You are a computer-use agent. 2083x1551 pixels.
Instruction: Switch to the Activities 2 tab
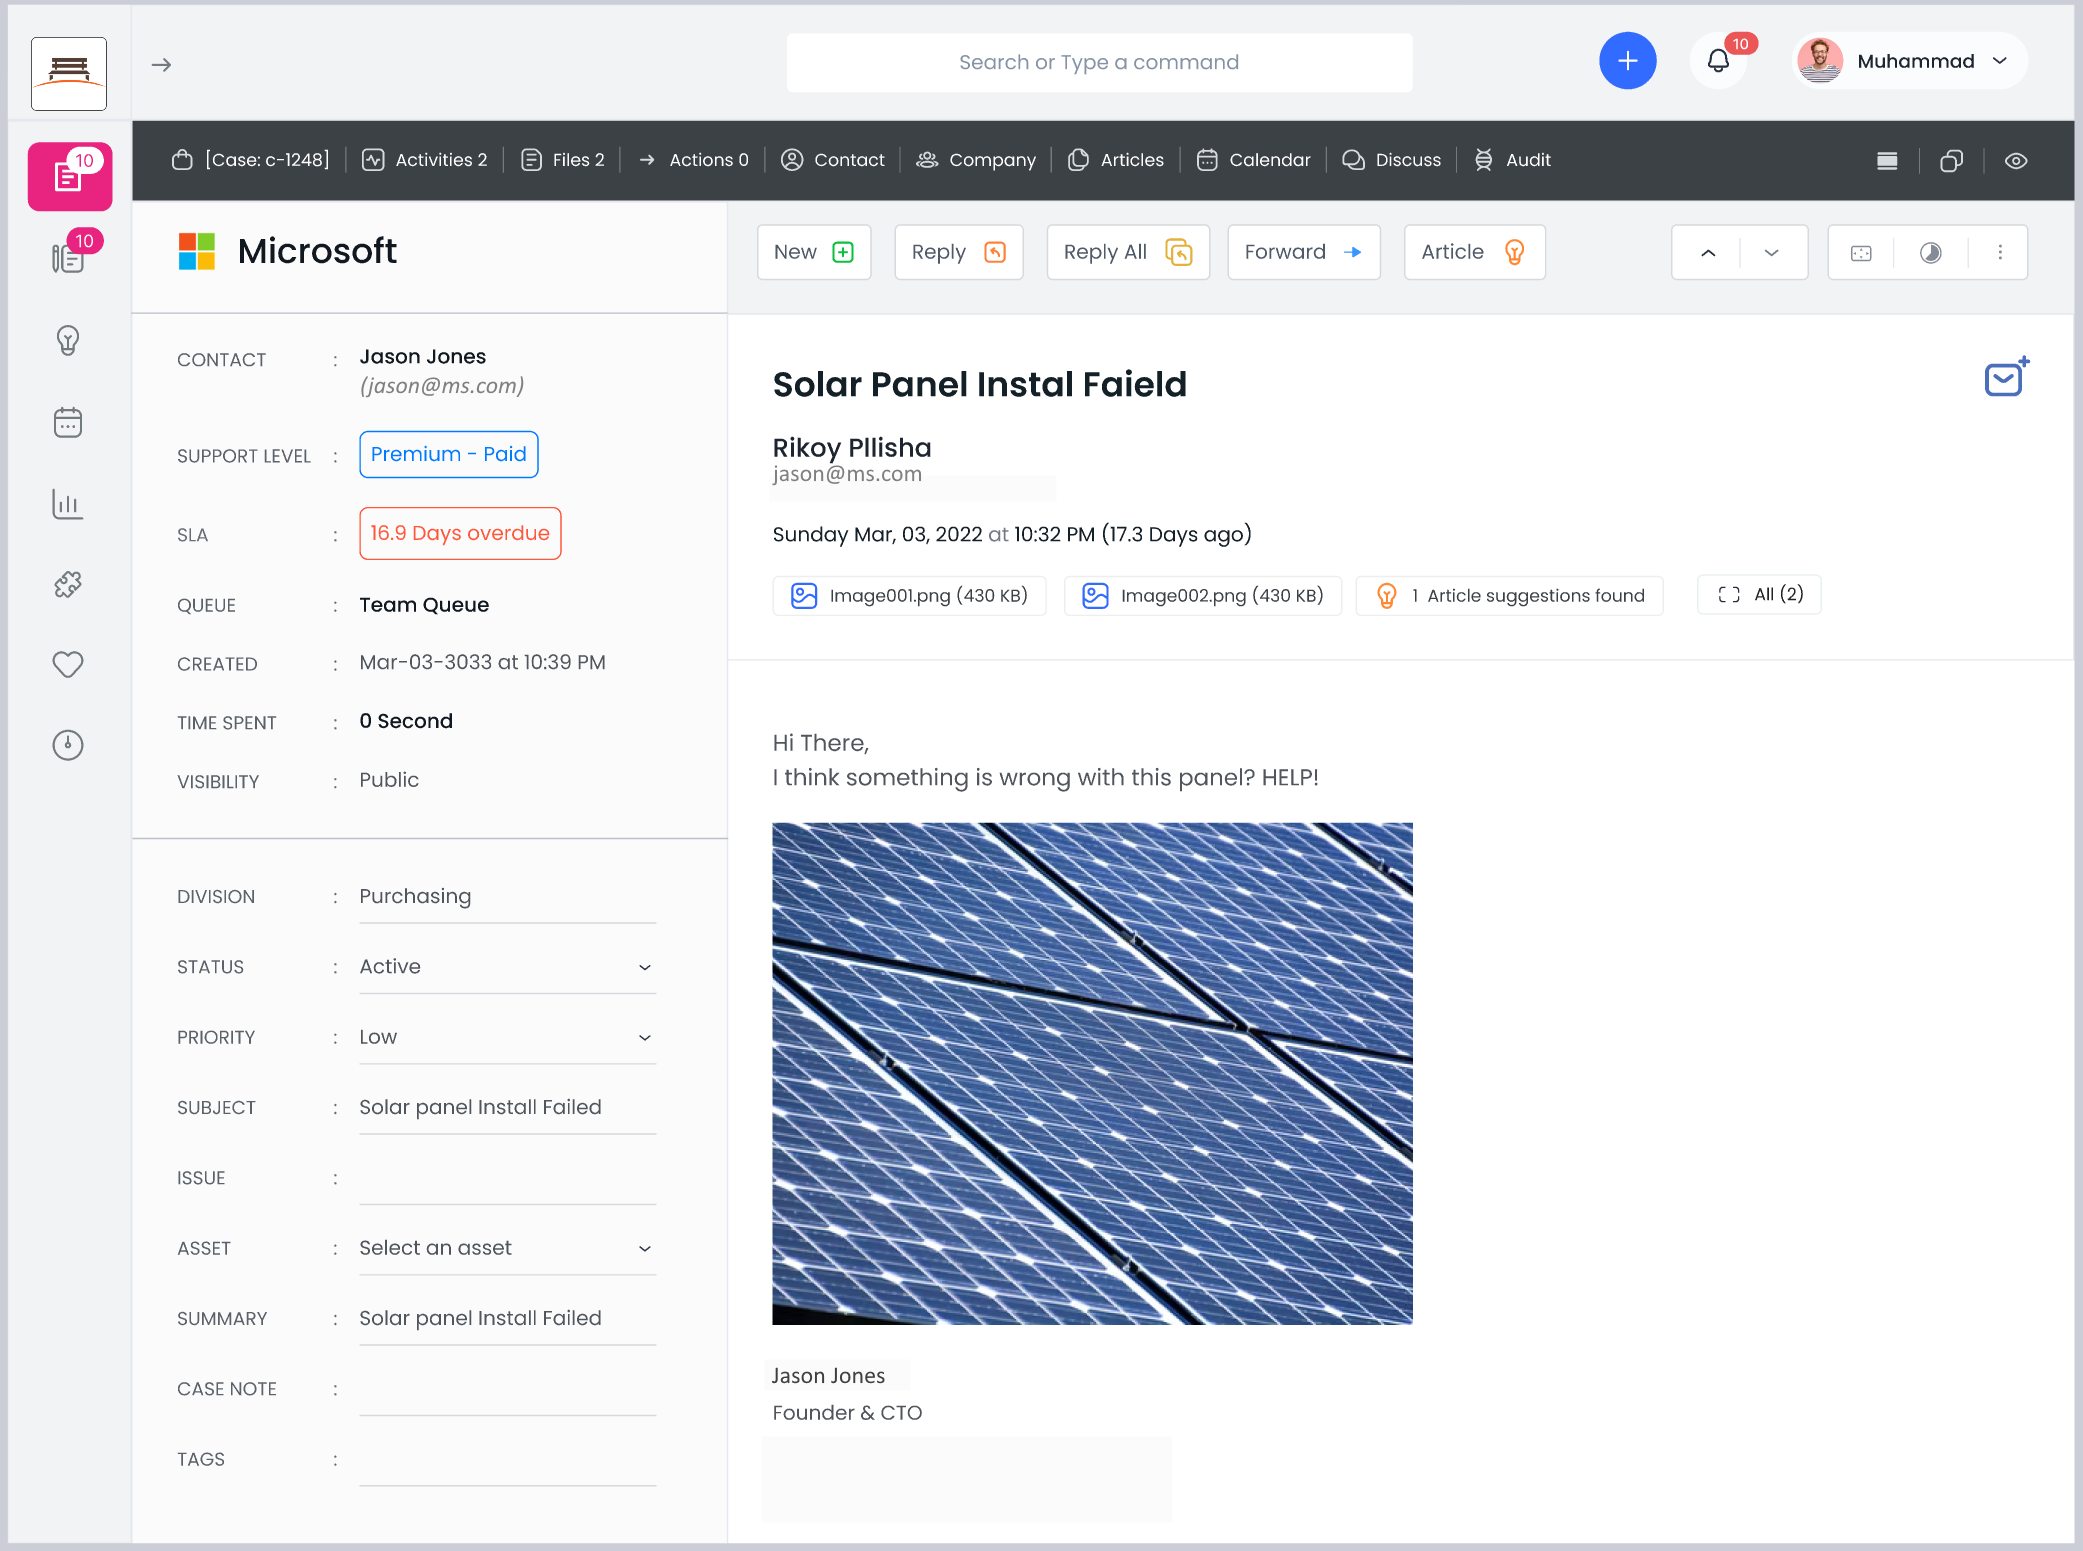tap(425, 160)
